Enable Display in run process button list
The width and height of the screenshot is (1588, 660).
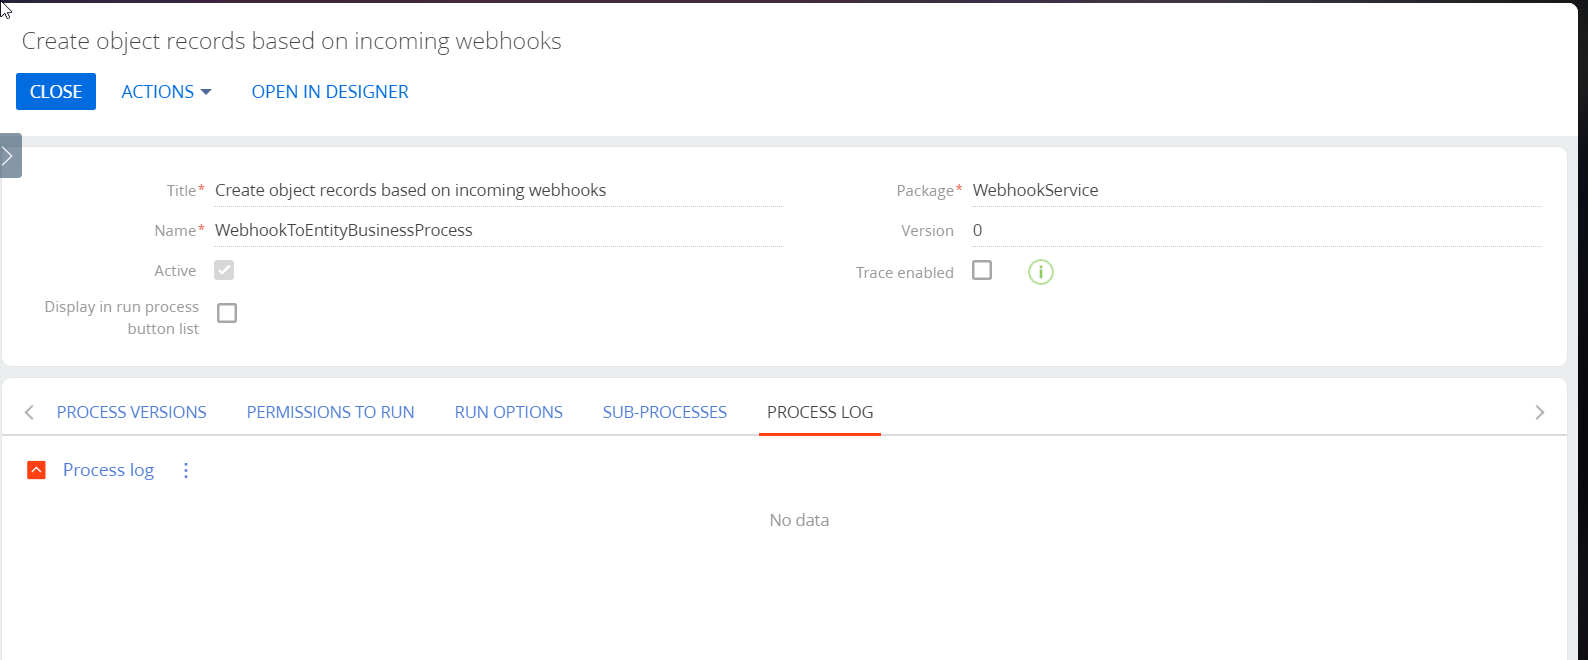tap(227, 313)
